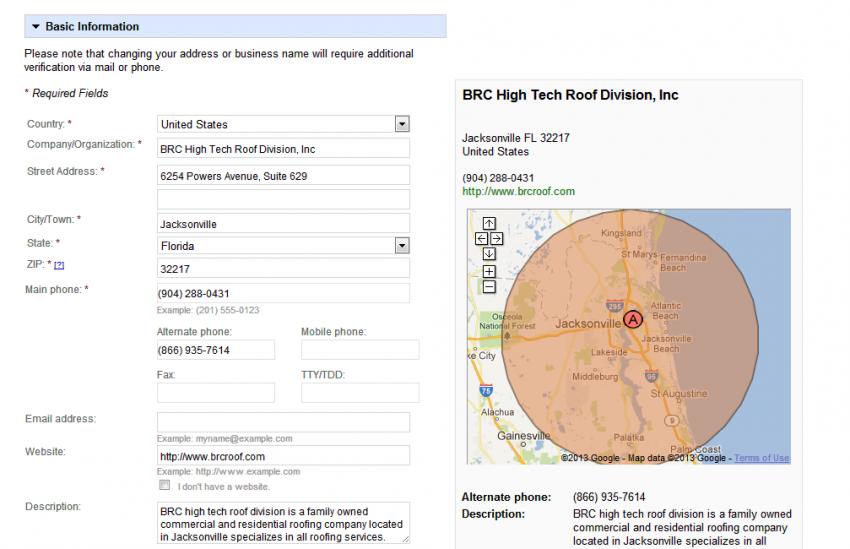Open the map Terms of Use link
Screen dimensions: 850x549
click(x=762, y=458)
